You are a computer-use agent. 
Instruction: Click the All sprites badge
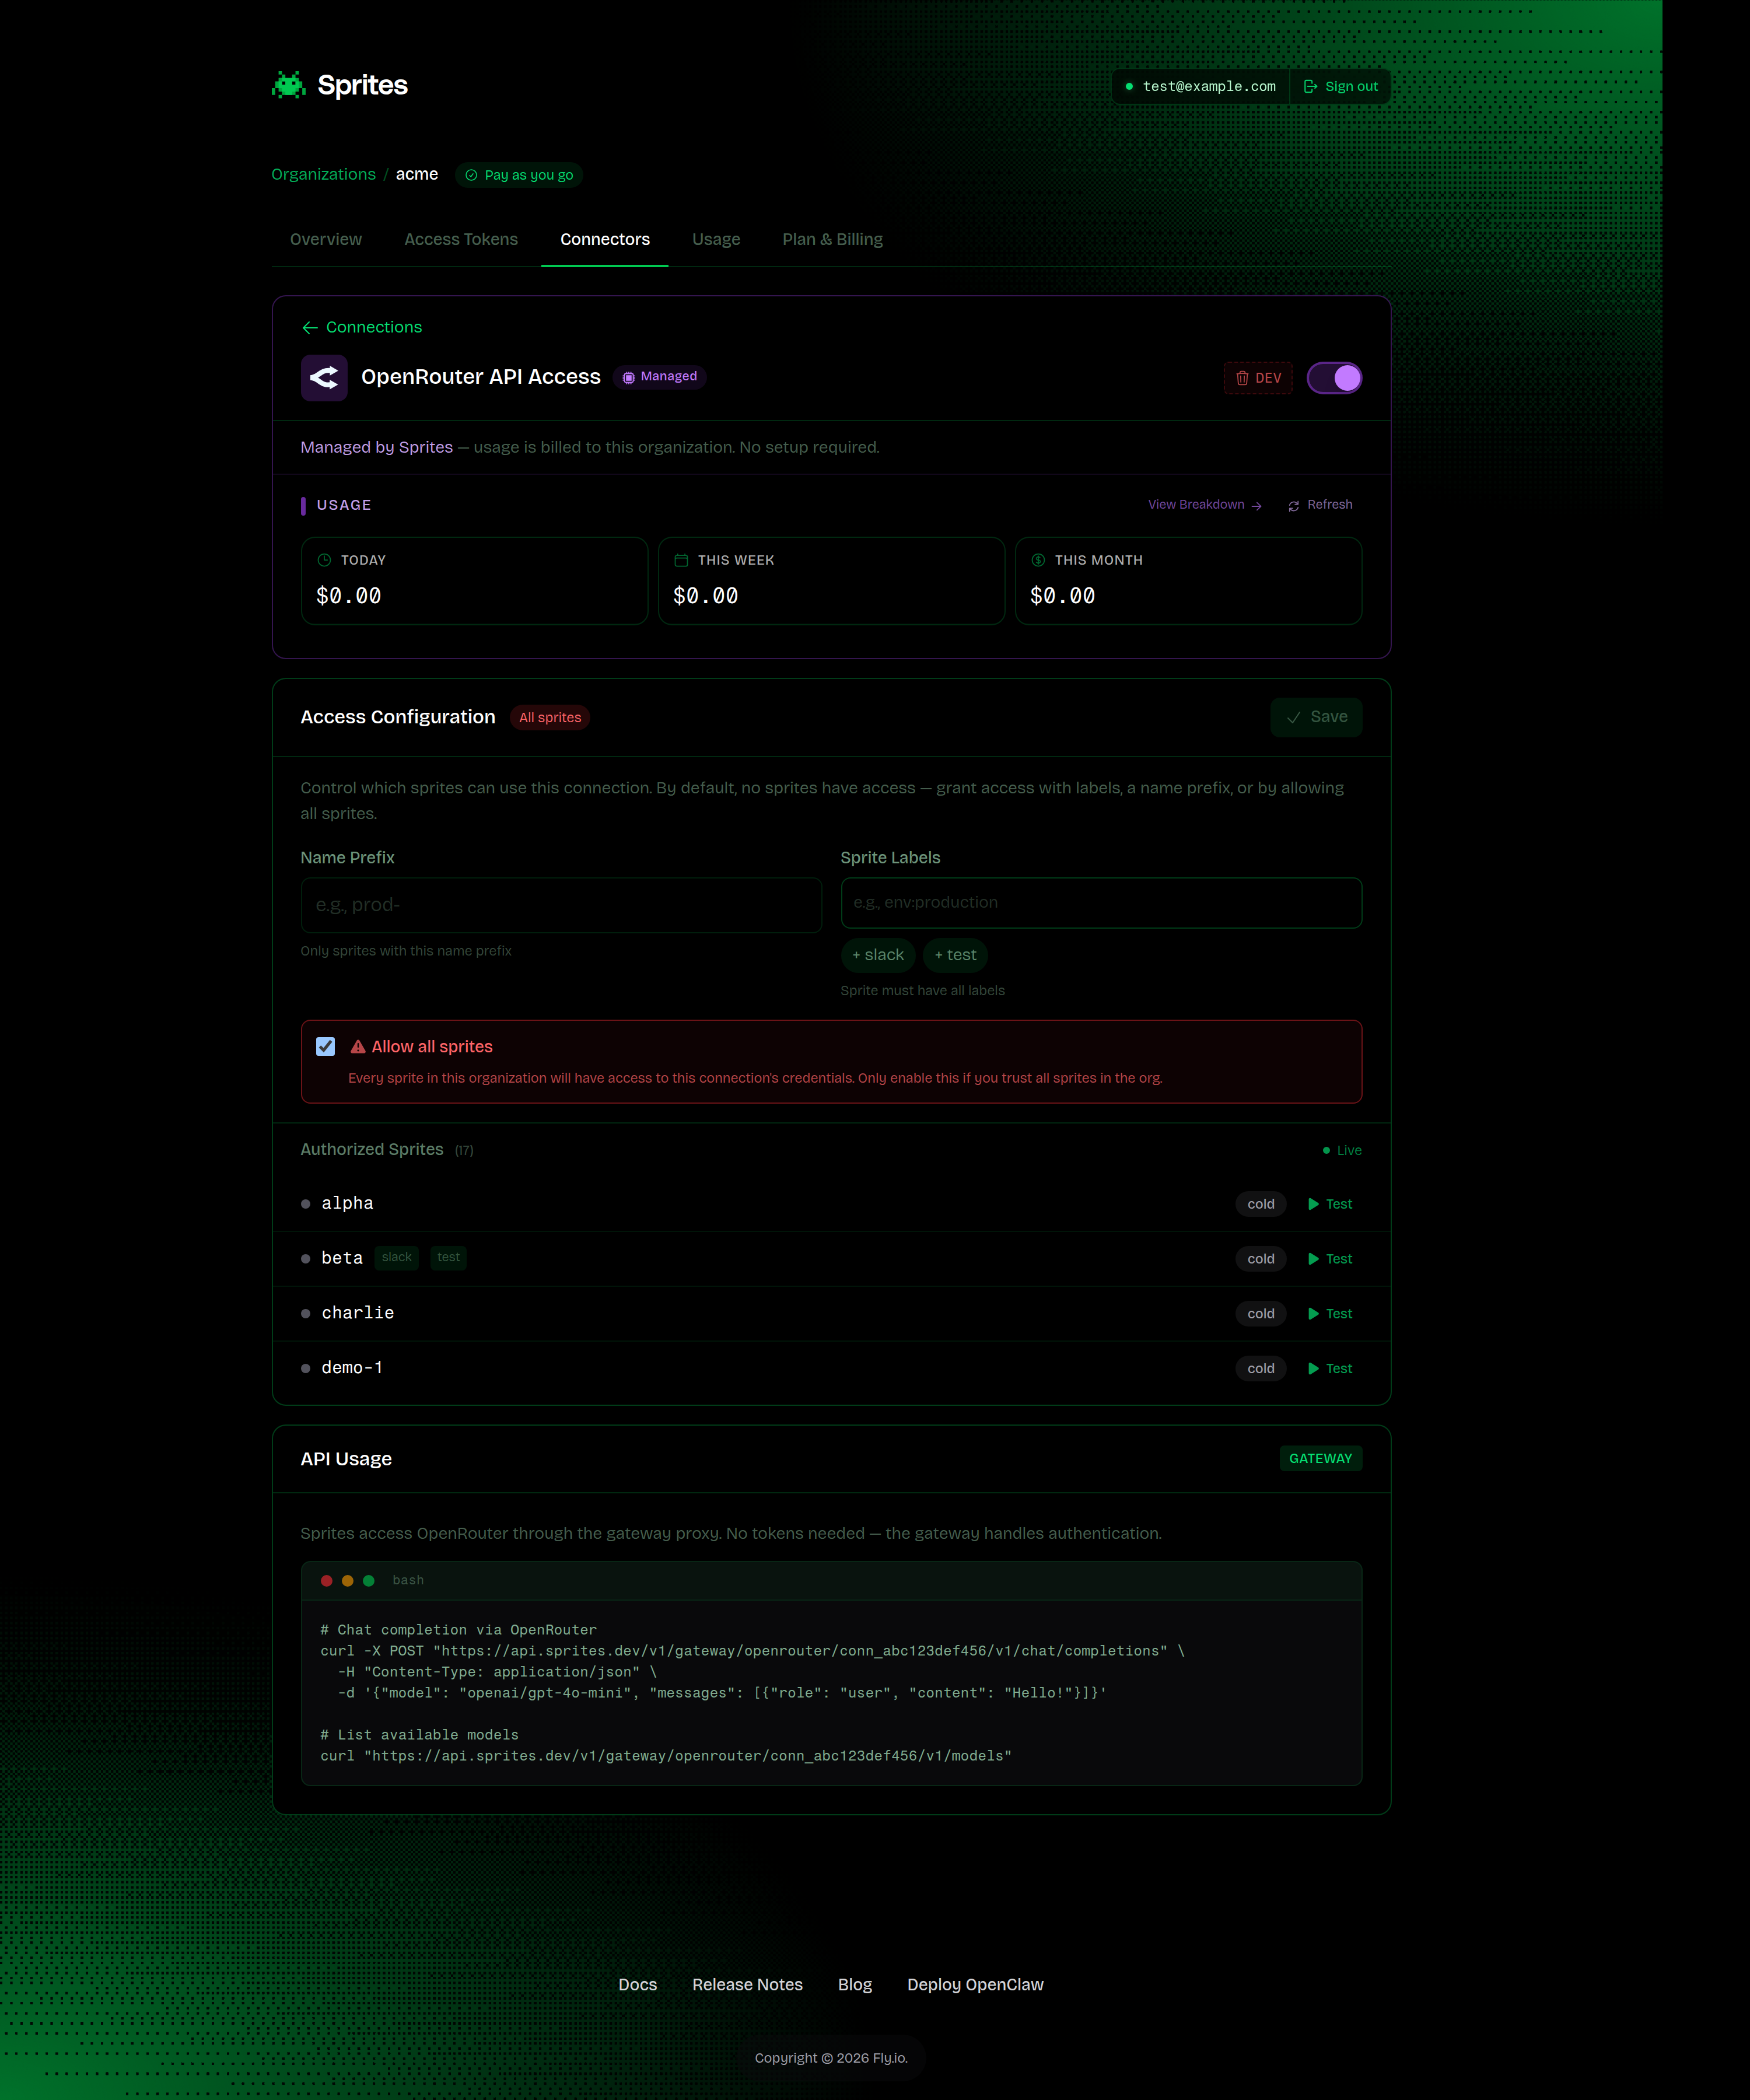pos(550,718)
